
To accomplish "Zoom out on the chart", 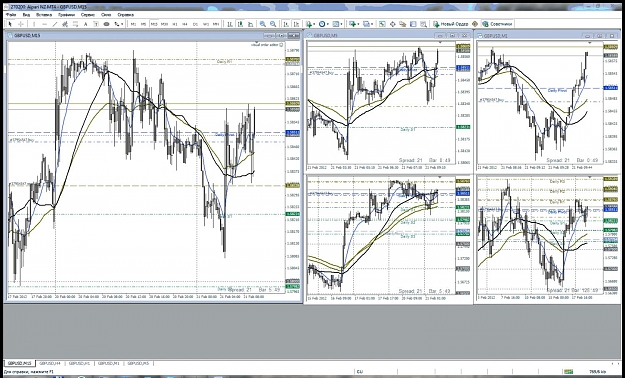I will click(x=273, y=24).
